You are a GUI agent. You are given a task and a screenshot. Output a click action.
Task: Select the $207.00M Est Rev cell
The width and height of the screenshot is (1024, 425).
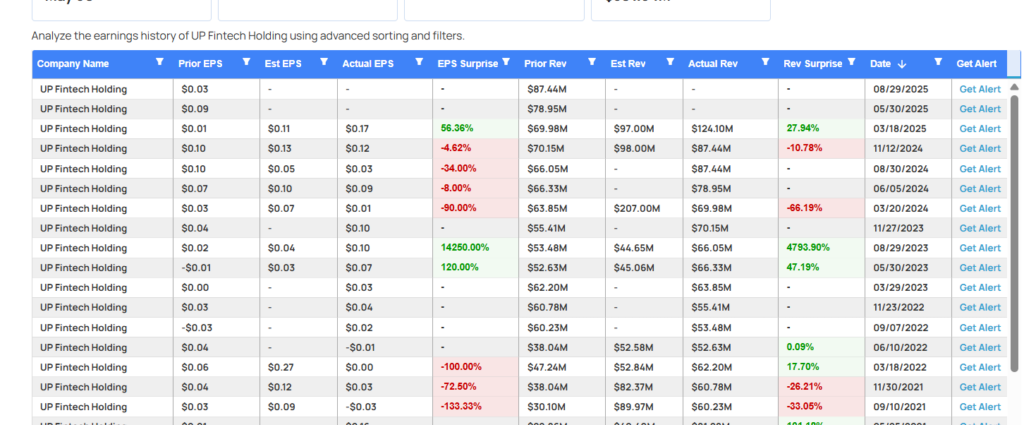645,208
